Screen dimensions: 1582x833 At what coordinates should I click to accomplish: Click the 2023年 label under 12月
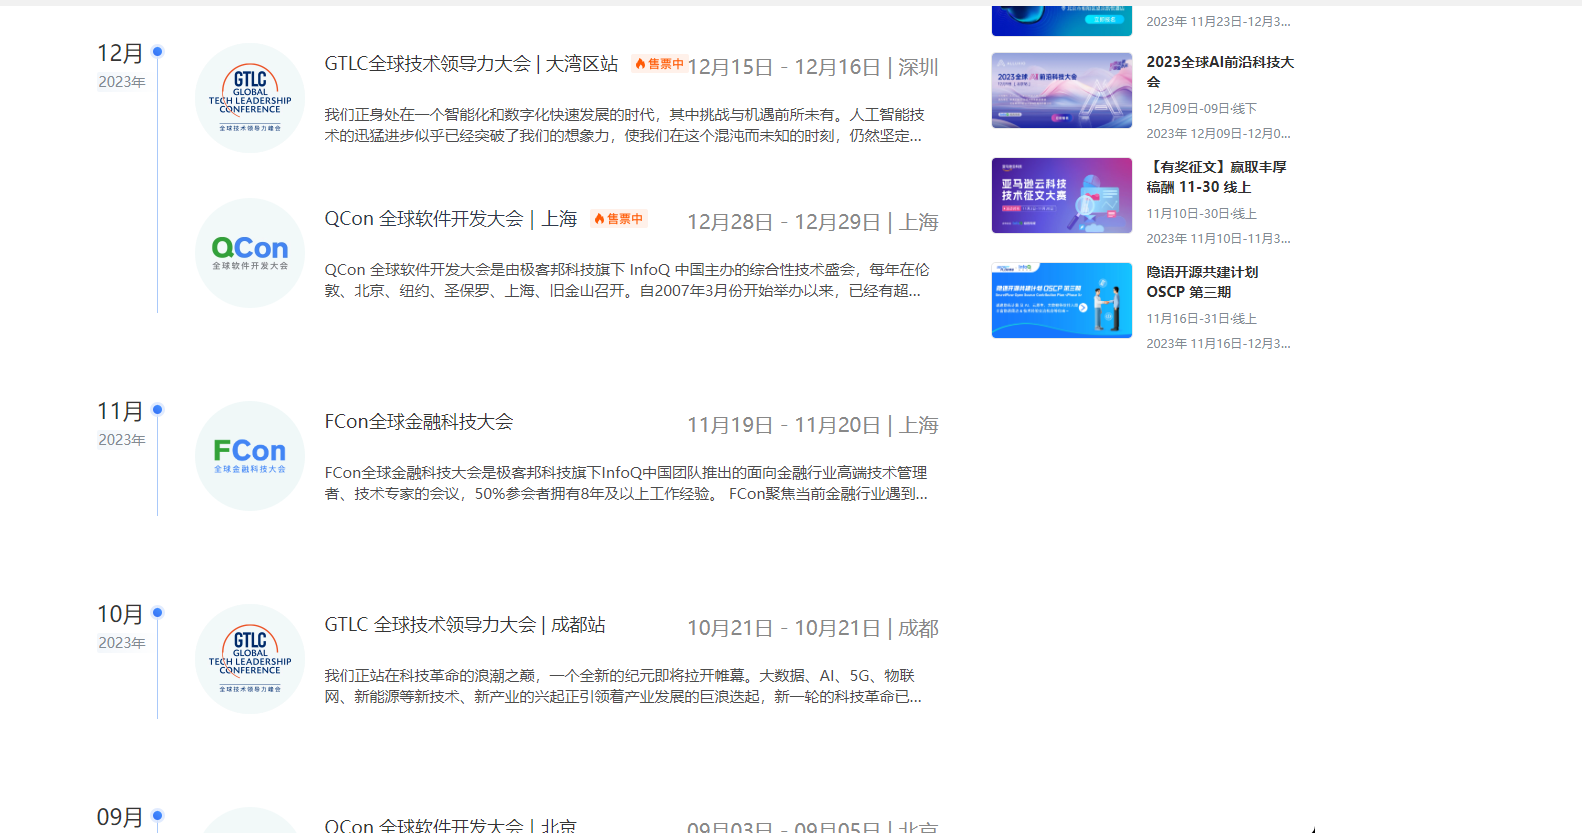[122, 82]
